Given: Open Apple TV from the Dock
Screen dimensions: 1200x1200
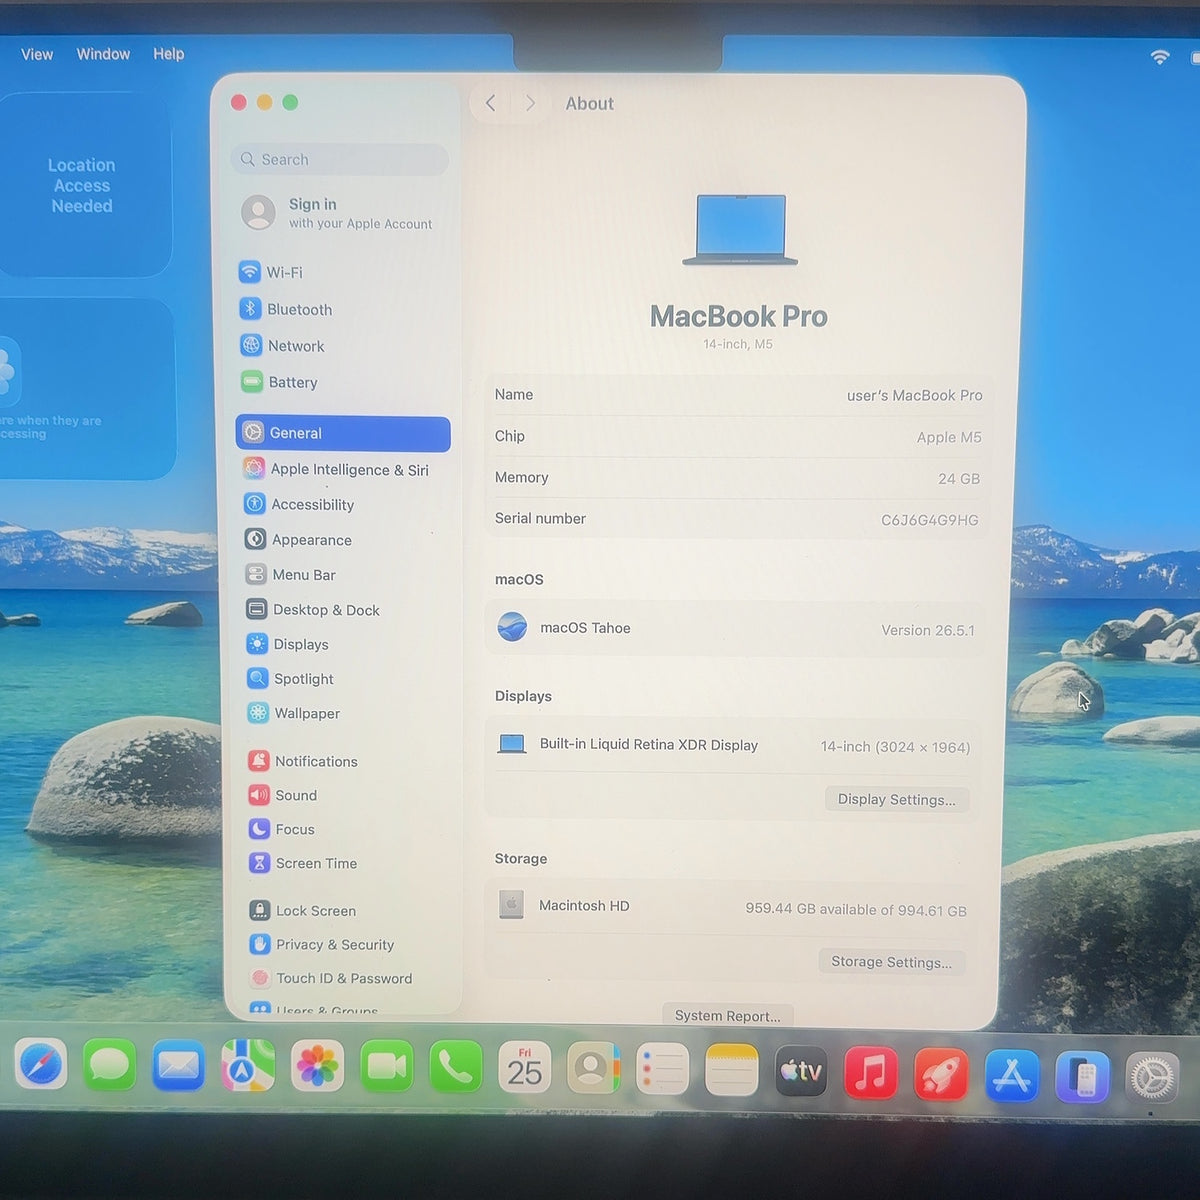Looking at the screenshot, I should tap(802, 1072).
